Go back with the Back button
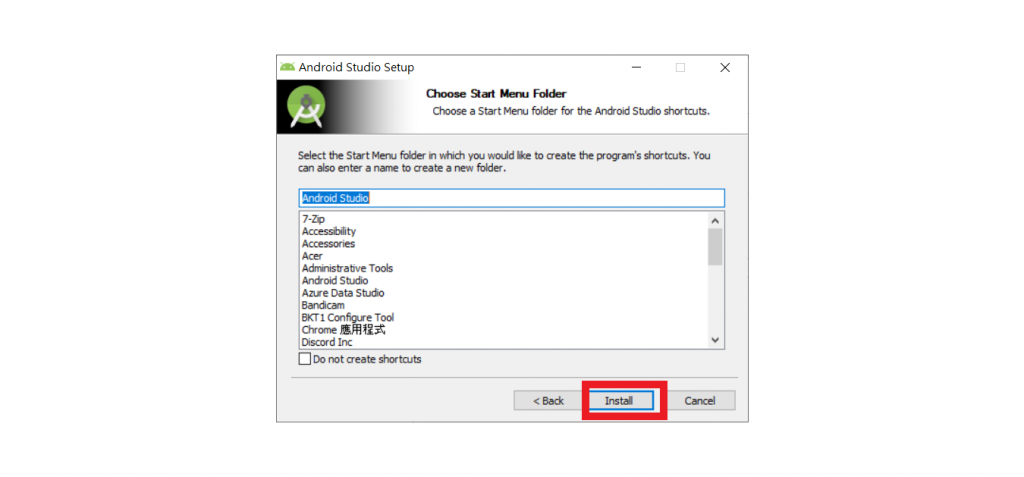Image resolution: width=1024 pixels, height=477 pixels. click(549, 401)
